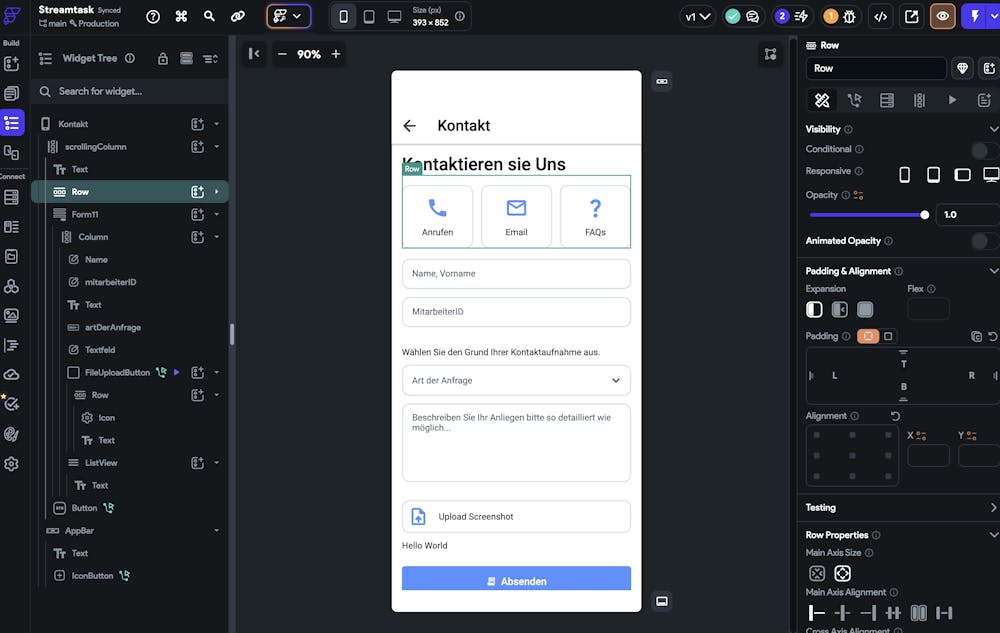The image size is (1000, 633).
Task: Lock the widget tree padlock icon
Action: [163, 59]
